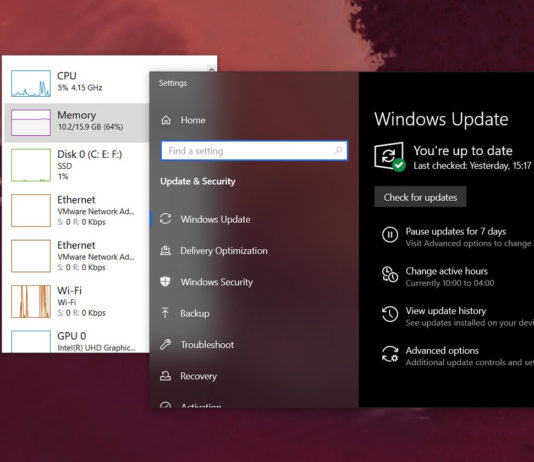This screenshot has width=534, height=462.
Task: Open Advanced options for updates
Action: tap(442, 350)
